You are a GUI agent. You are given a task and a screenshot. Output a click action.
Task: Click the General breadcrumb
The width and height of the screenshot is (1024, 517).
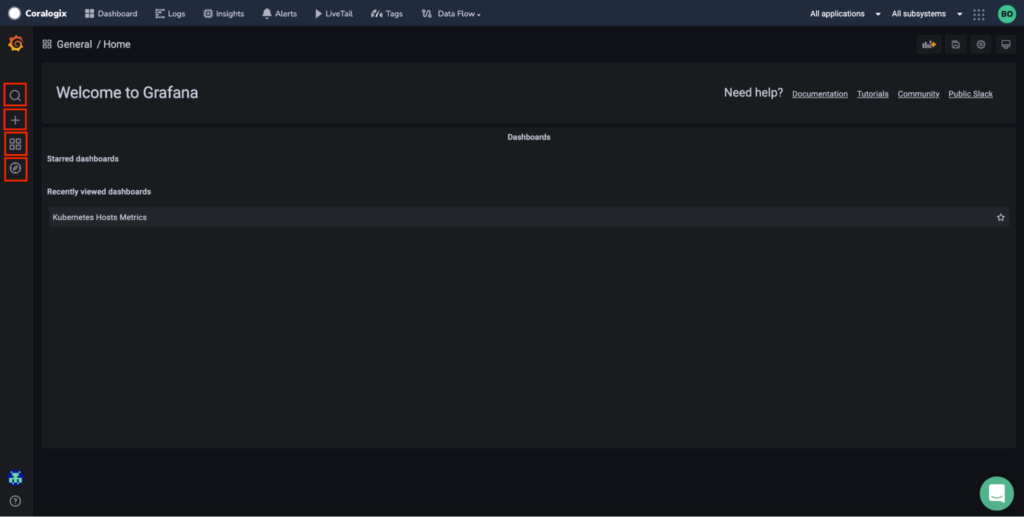[x=74, y=44]
